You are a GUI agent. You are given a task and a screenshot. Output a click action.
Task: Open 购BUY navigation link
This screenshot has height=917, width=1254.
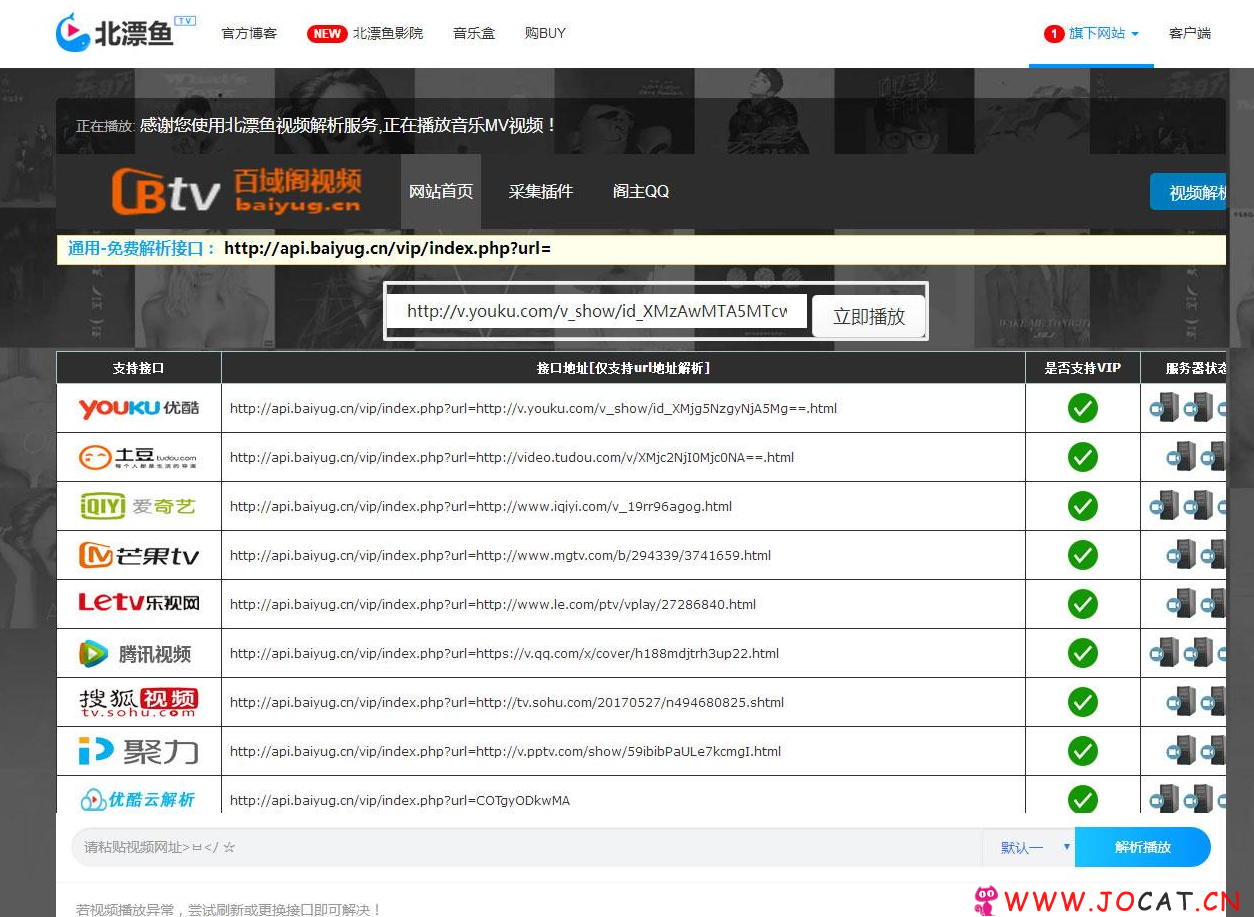(x=545, y=33)
